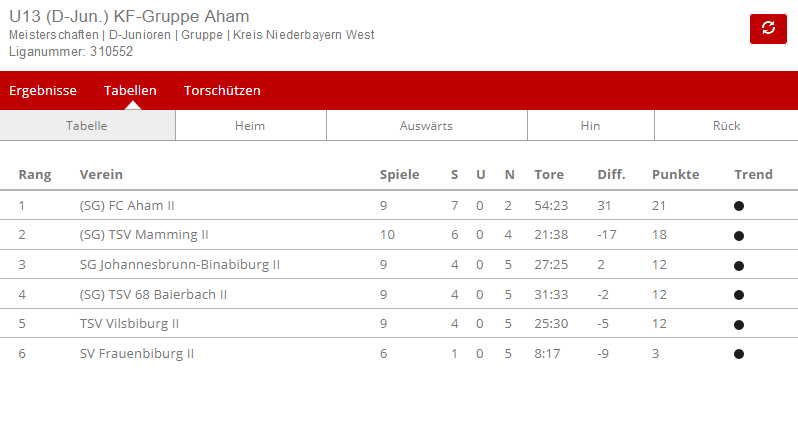Click the trend dot for FC Aham II
This screenshot has width=798, height=422.
coord(739,206)
